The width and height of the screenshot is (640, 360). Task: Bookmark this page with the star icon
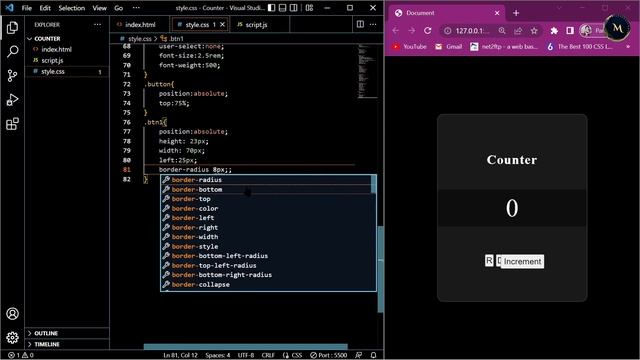pos(534,31)
